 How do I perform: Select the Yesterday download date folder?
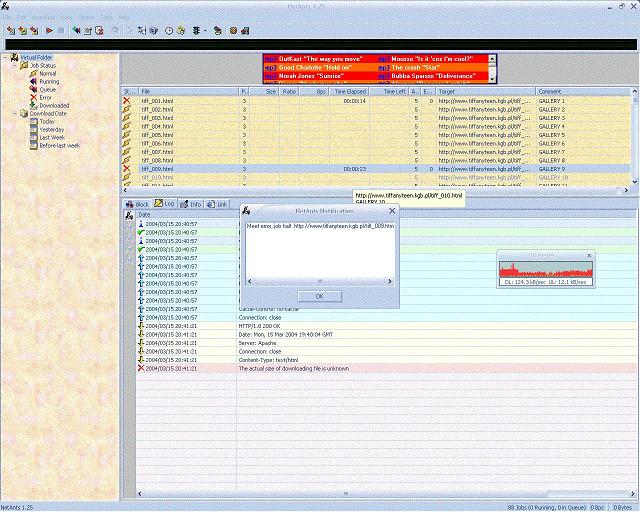[54, 129]
